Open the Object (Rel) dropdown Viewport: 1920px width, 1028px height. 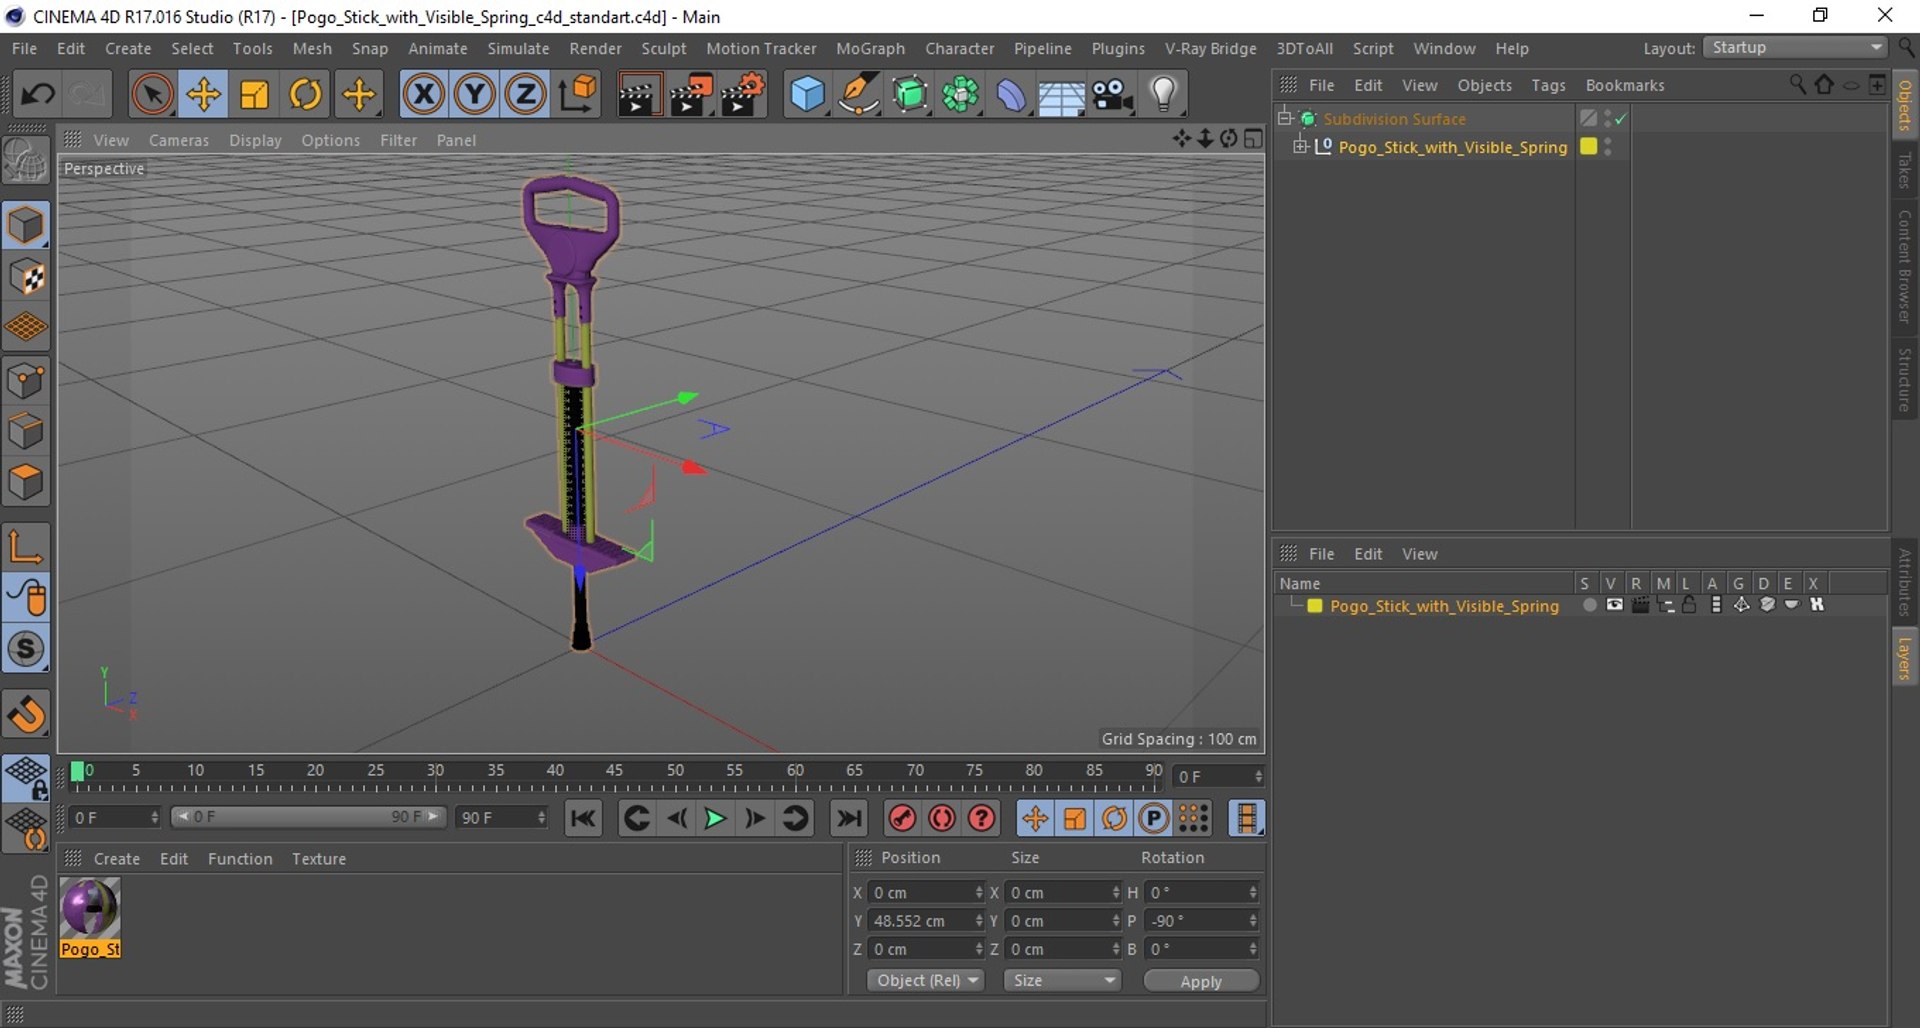(x=926, y=981)
